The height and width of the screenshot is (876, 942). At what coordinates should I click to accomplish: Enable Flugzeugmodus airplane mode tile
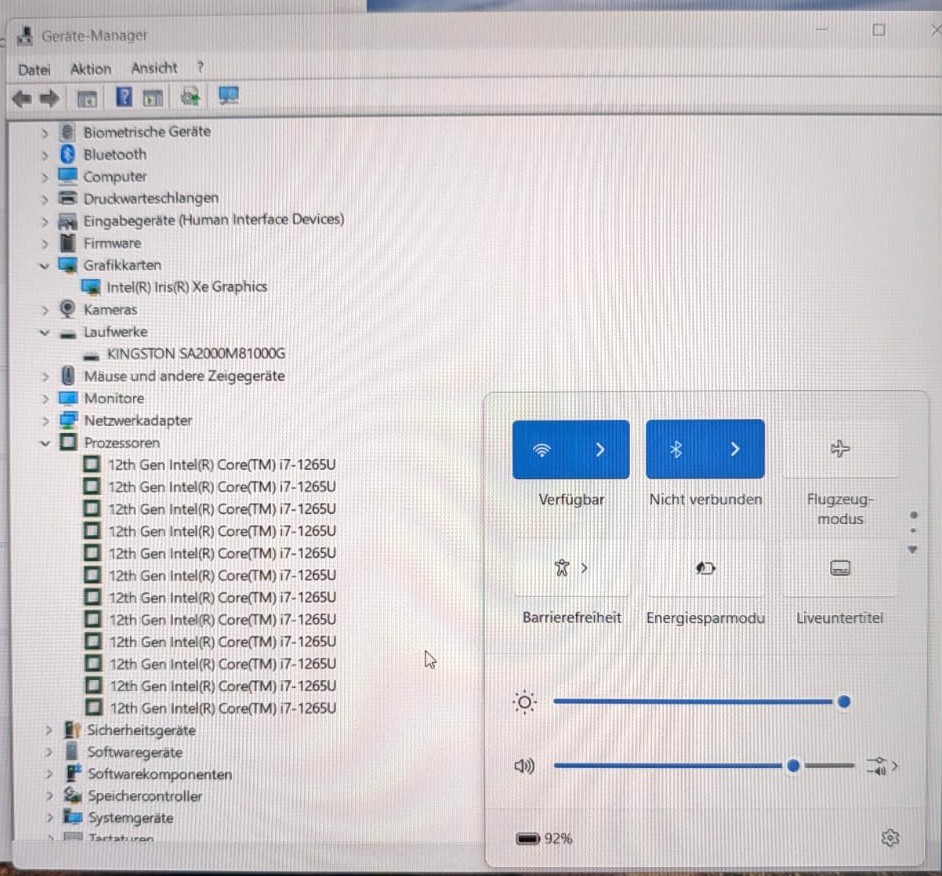pyautogui.click(x=840, y=449)
